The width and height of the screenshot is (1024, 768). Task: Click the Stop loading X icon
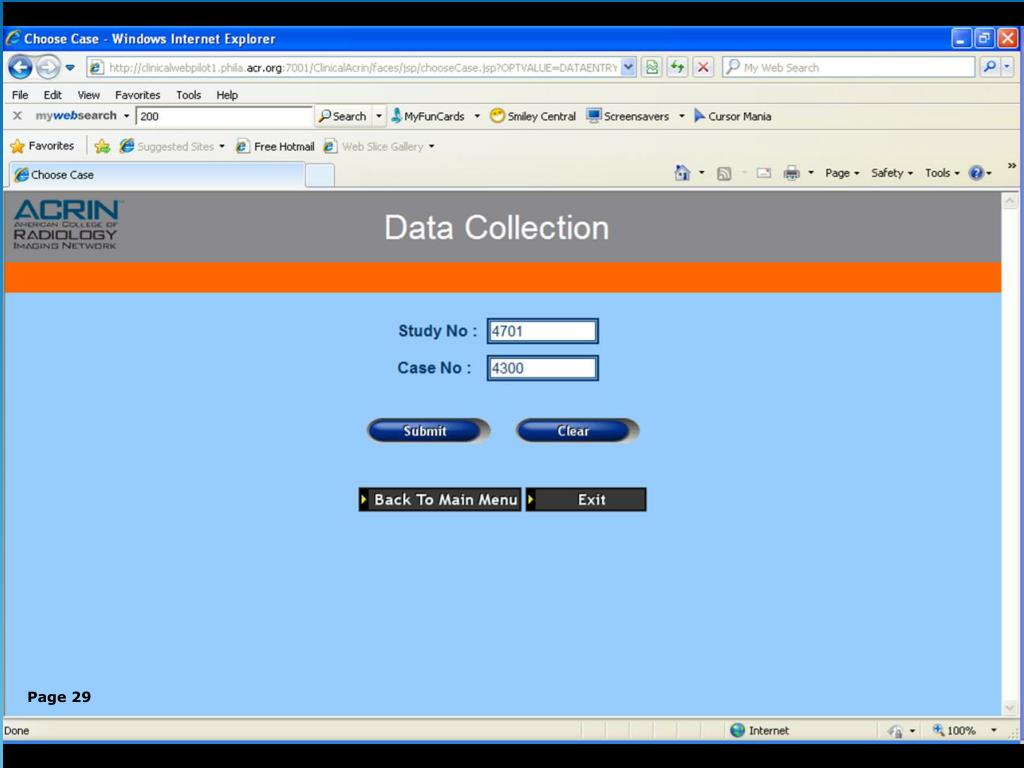704,67
